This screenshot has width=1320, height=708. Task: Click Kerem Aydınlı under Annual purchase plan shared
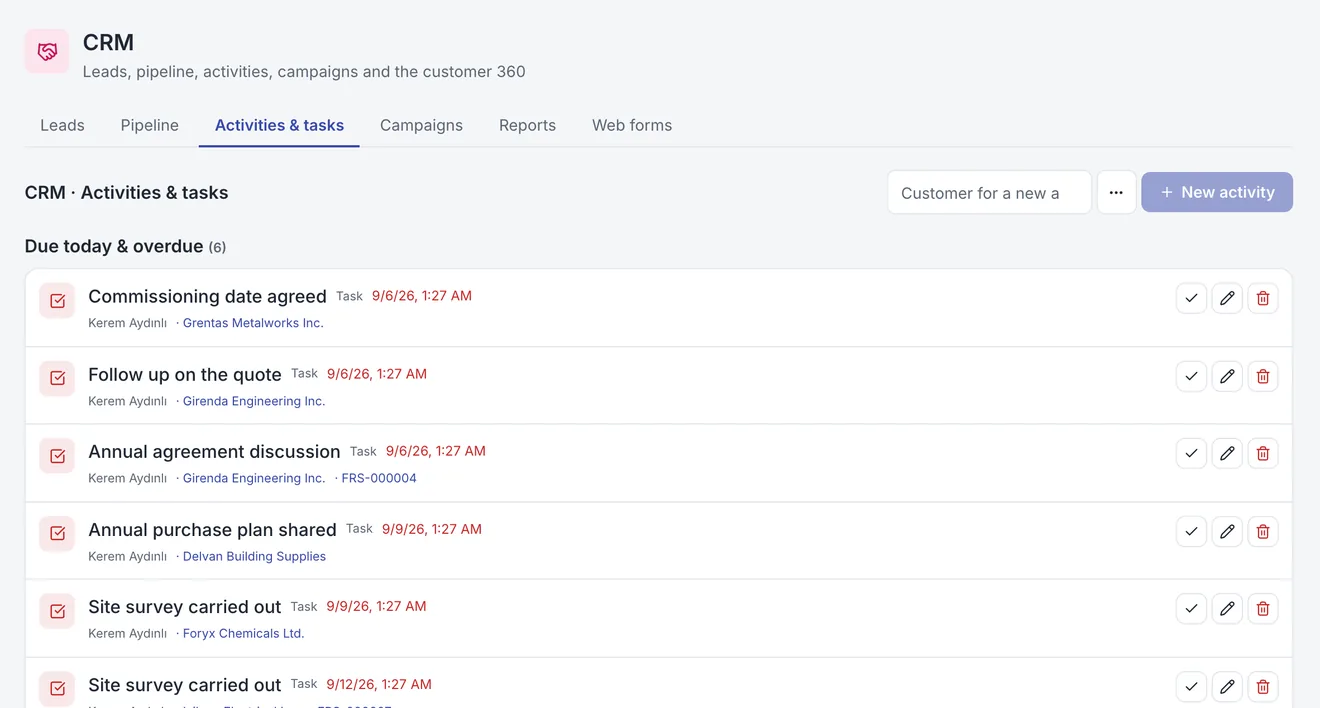coord(127,556)
